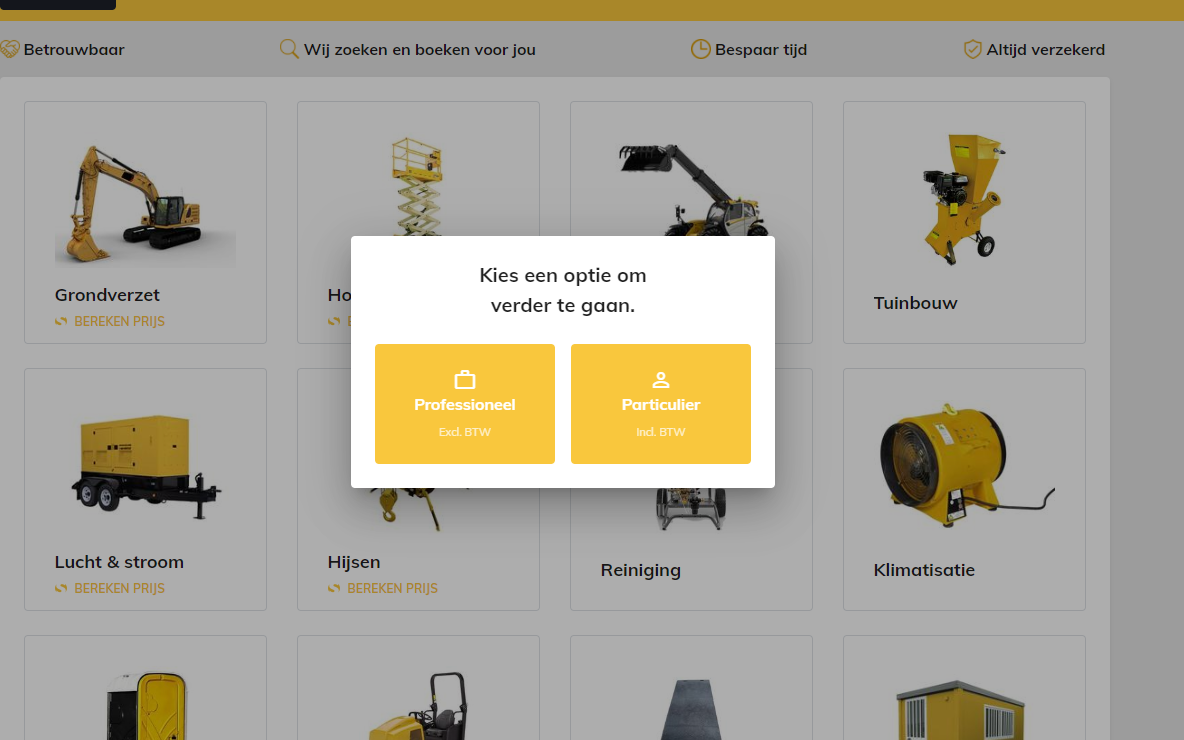The height and width of the screenshot is (740, 1184).
Task: Open the yellow container unit thumbnail
Action: tap(960, 710)
